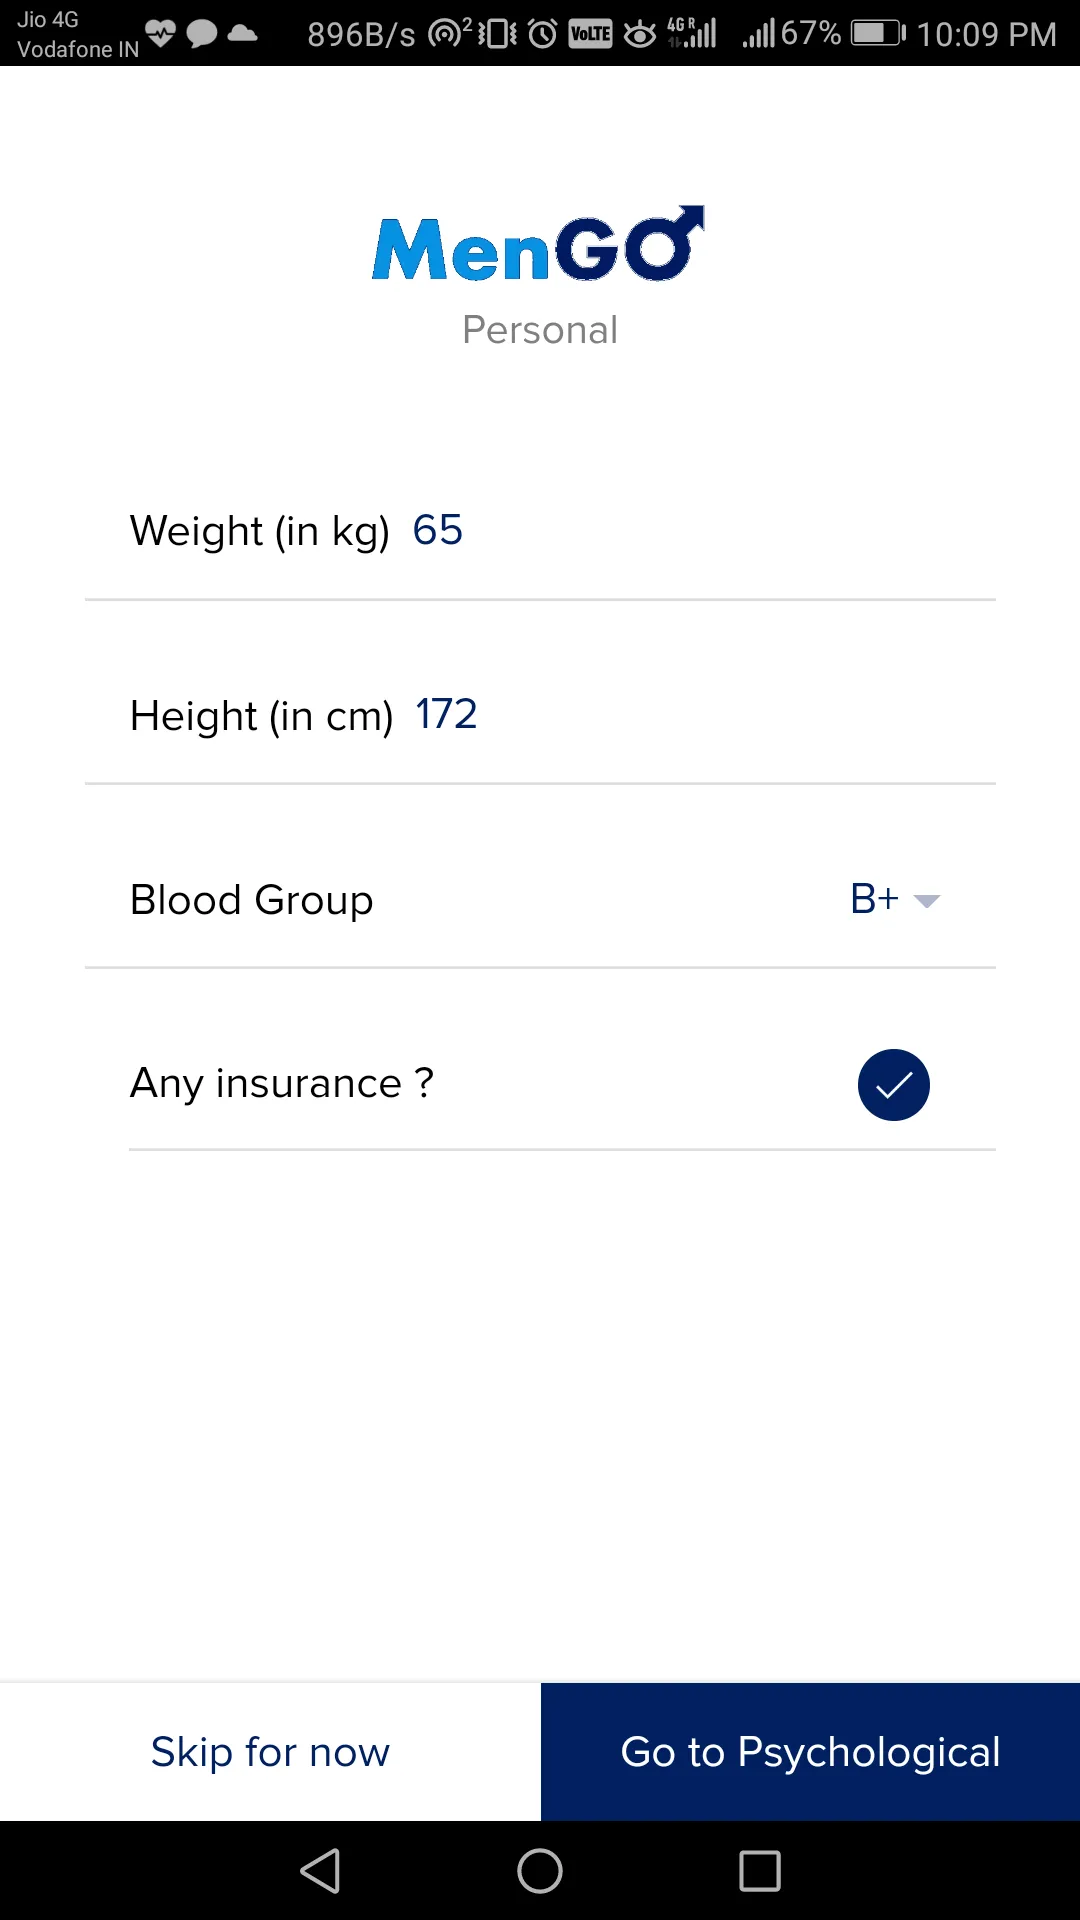Open recent apps with square button
The width and height of the screenshot is (1080, 1920).
[x=760, y=1871]
